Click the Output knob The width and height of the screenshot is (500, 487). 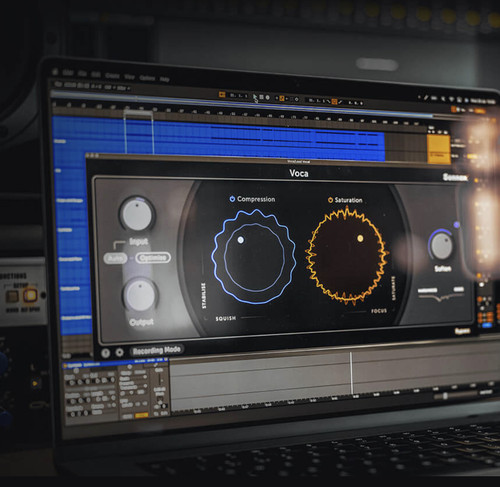[x=140, y=295]
